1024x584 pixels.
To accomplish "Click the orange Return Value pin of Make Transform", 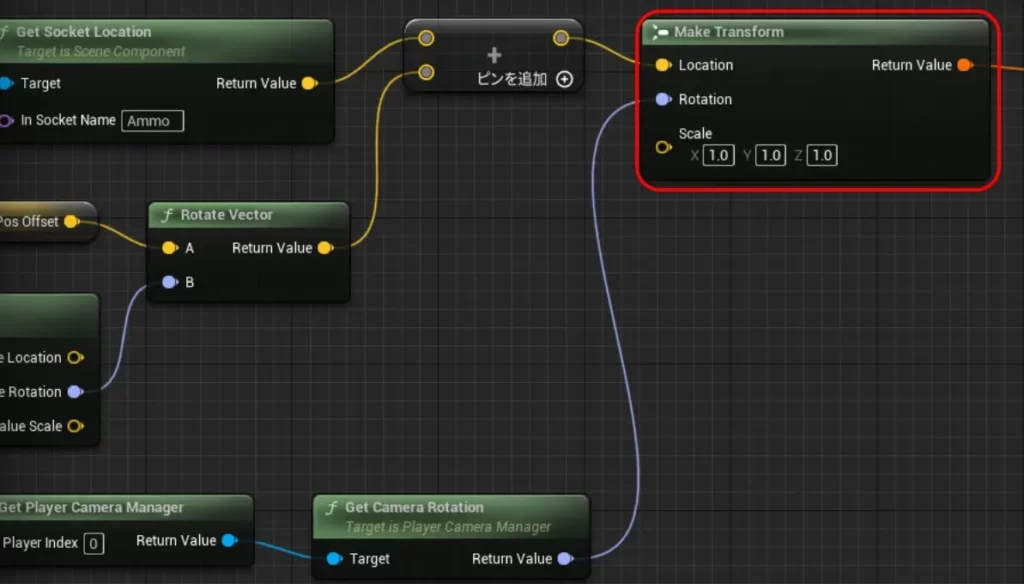I will [x=964, y=65].
